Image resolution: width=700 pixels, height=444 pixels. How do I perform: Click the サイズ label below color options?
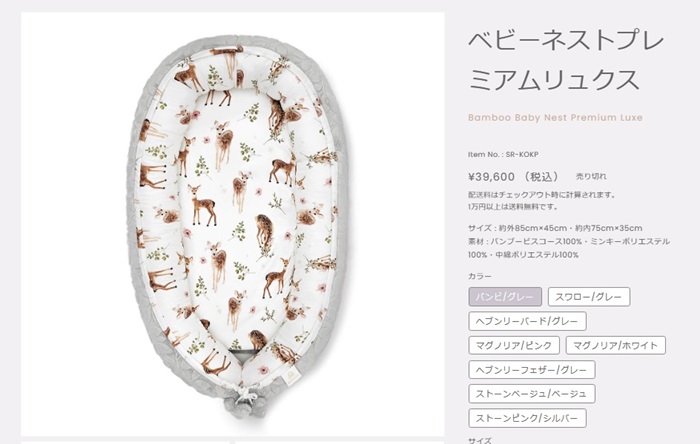click(x=479, y=440)
